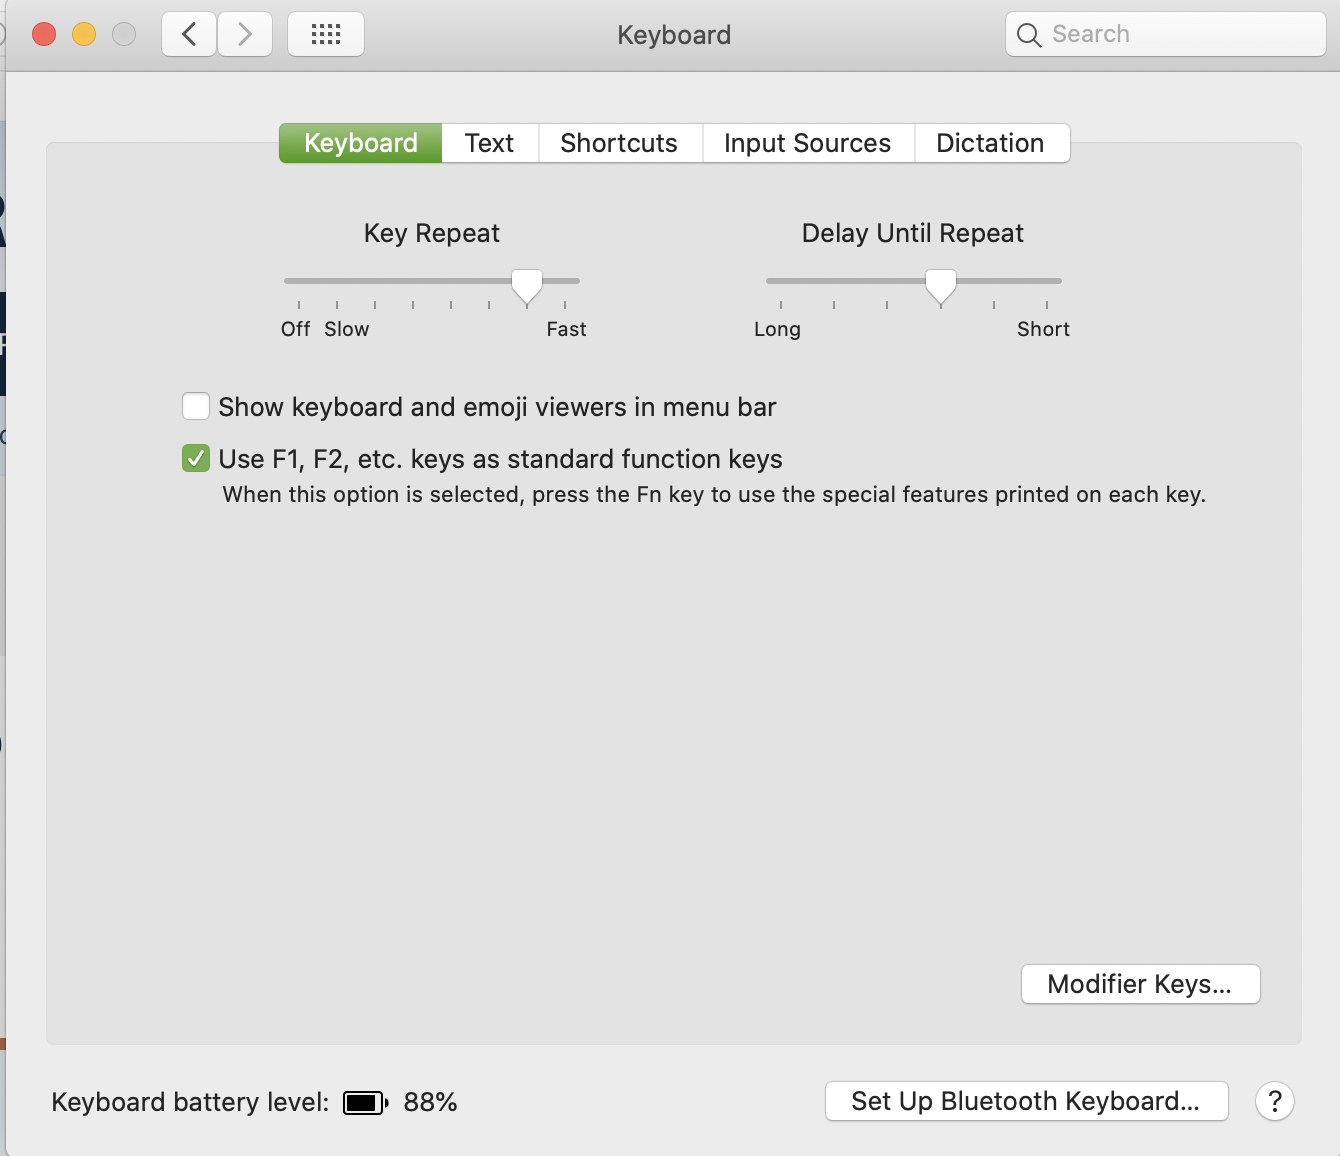Viewport: 1340px width, 1156px height.
Task: Click Set Up Bluetooth Keyboard button
Action: (x=1026, y=1101)
